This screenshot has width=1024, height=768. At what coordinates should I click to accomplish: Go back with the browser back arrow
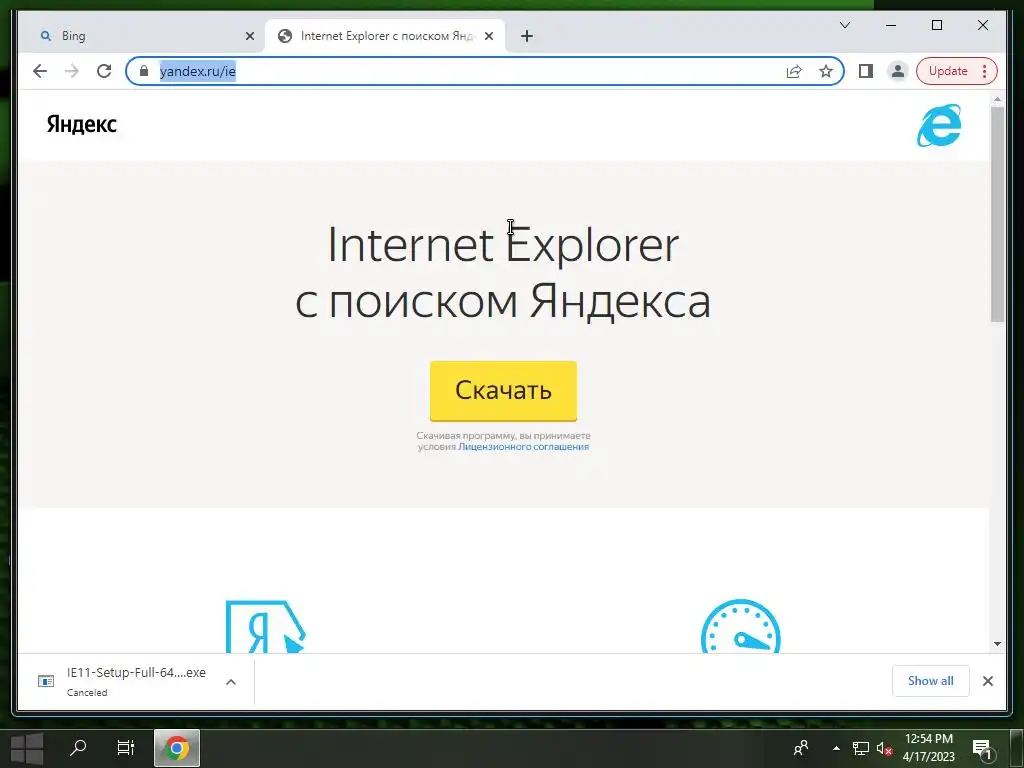coord(40,71)
